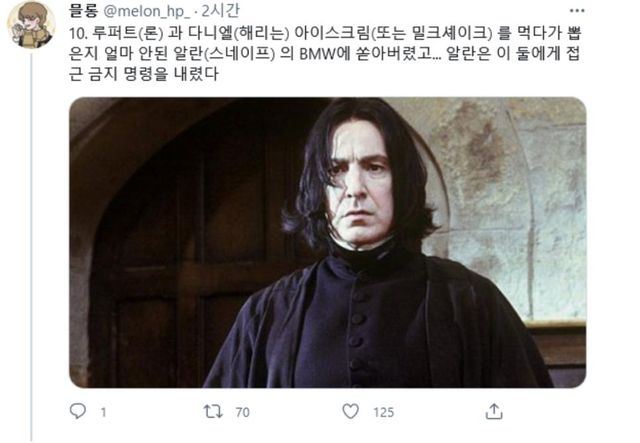Open the cartoon profile avatar
Screen dimensions: 640x443
[x=31, y=24]
